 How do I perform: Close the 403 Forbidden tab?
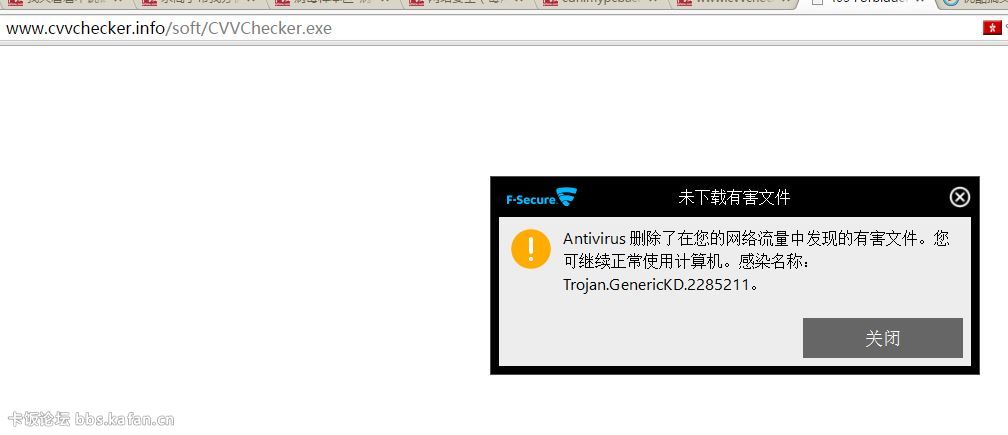click(x=921, y=3)
